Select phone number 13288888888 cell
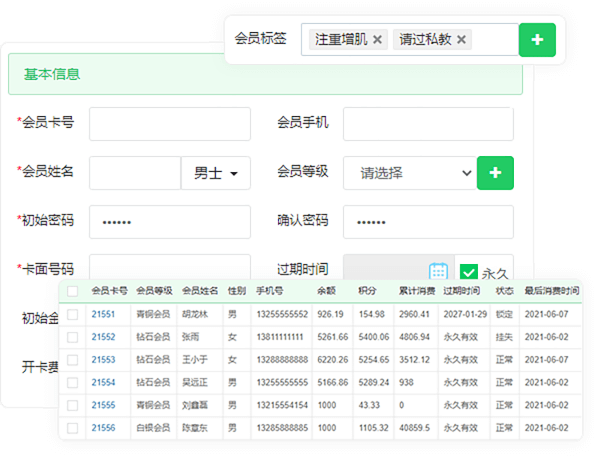 click(x=282, y=360)
